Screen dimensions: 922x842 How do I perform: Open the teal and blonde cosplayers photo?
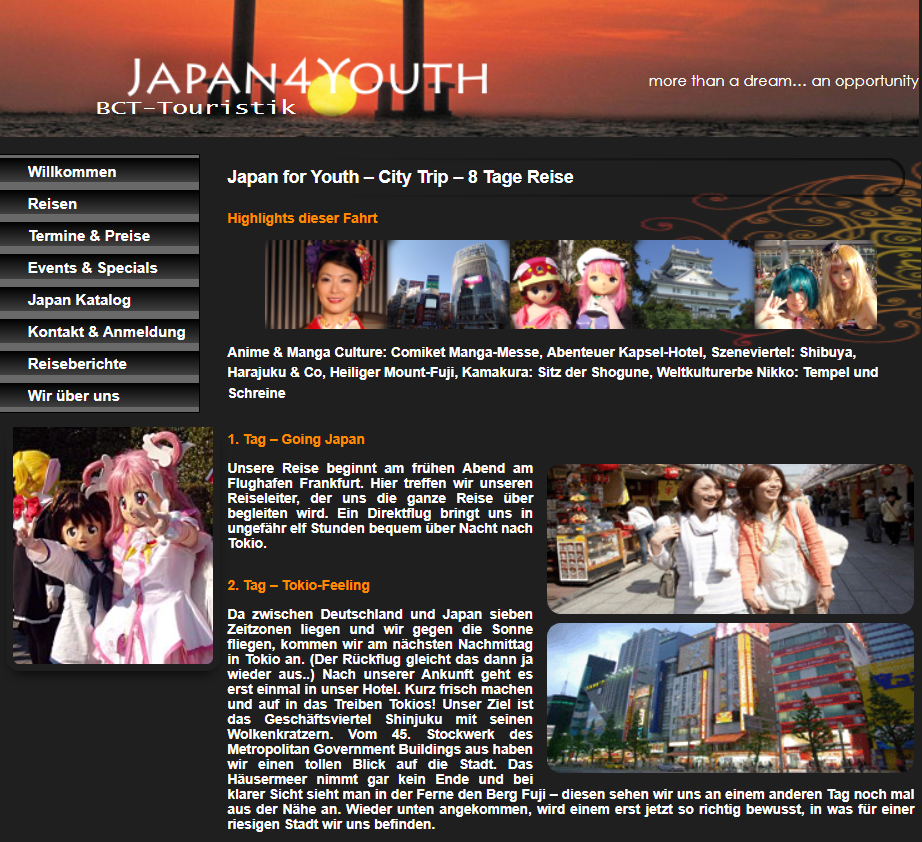[x=816, y=285]
